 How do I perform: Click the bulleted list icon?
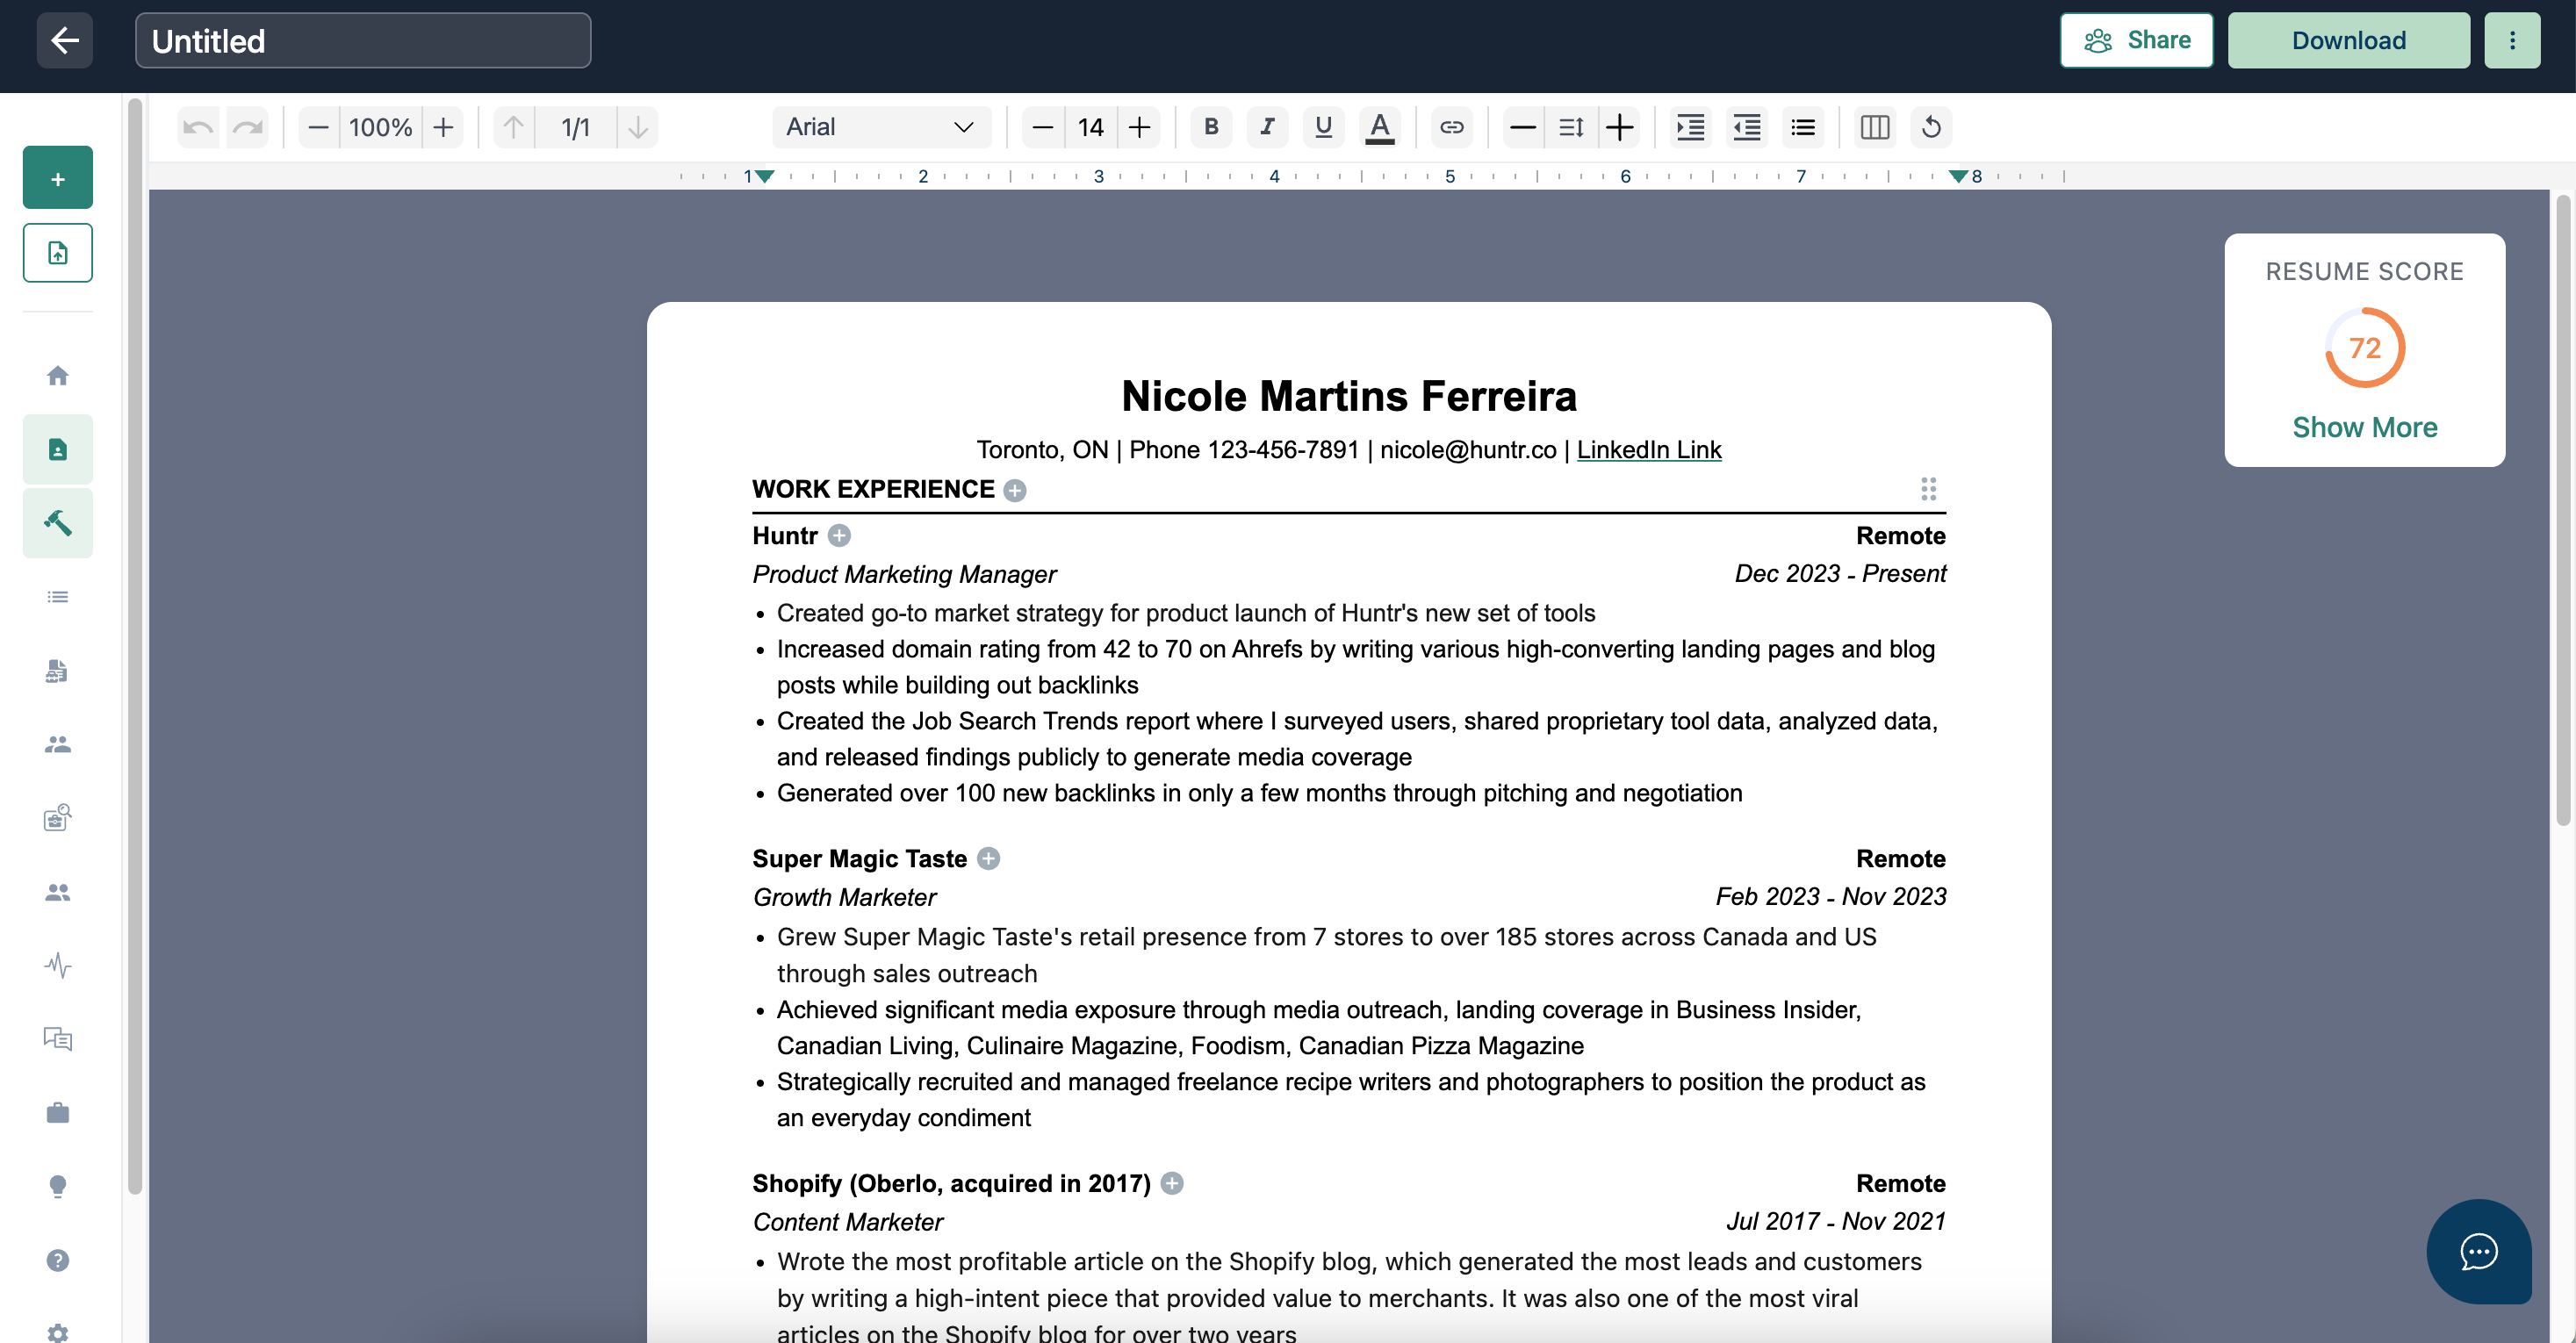[1802, 127]
